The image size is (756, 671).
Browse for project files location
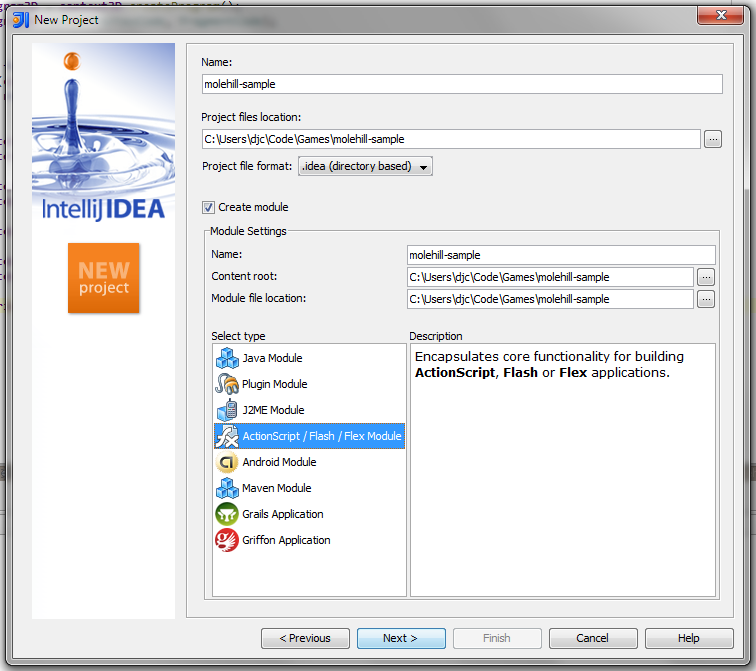[x=713, y=139]
